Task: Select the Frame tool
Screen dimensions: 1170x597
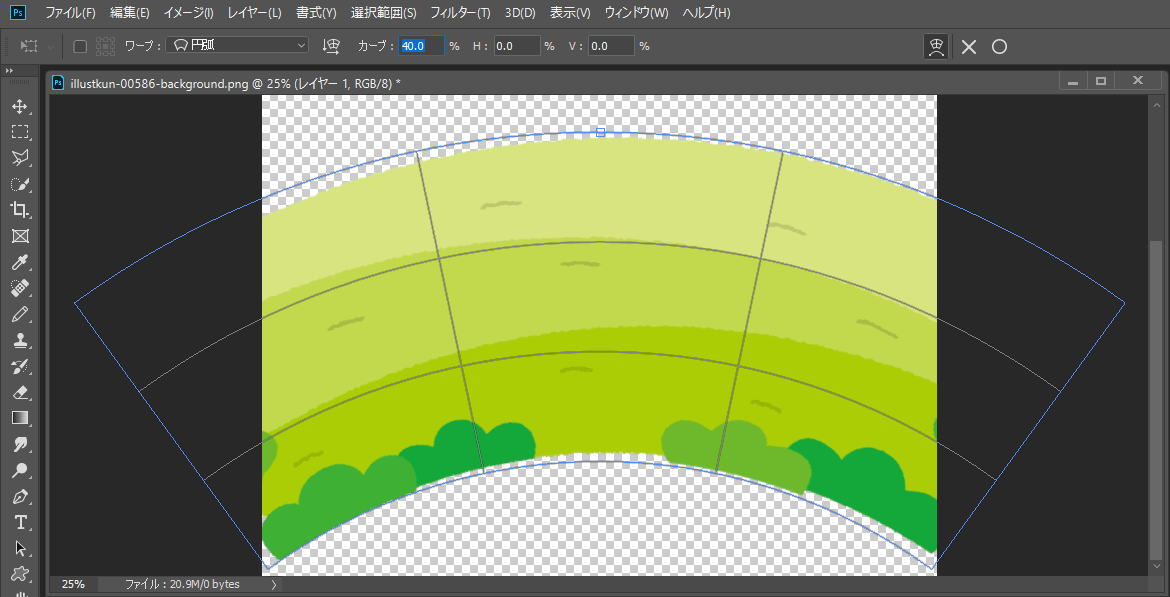Action: pos(20,236)
